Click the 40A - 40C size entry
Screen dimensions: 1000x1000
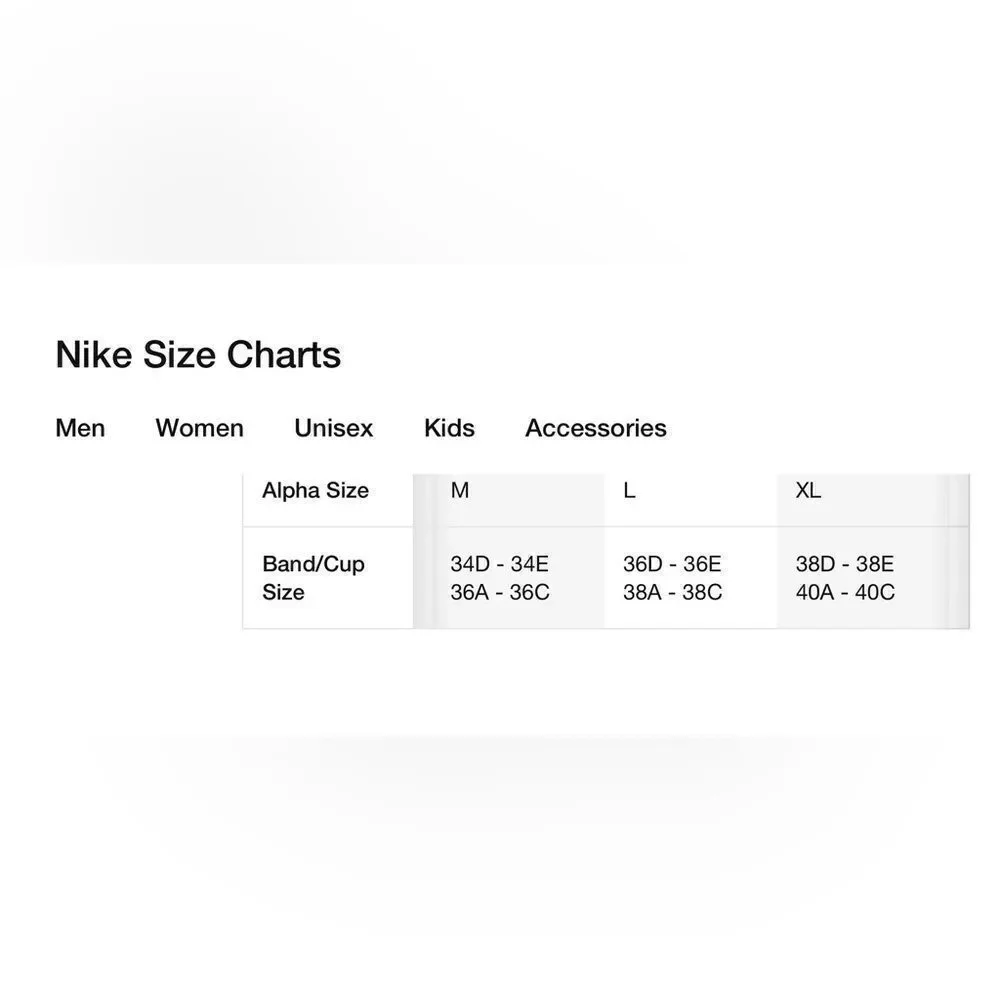pos(845,592)
